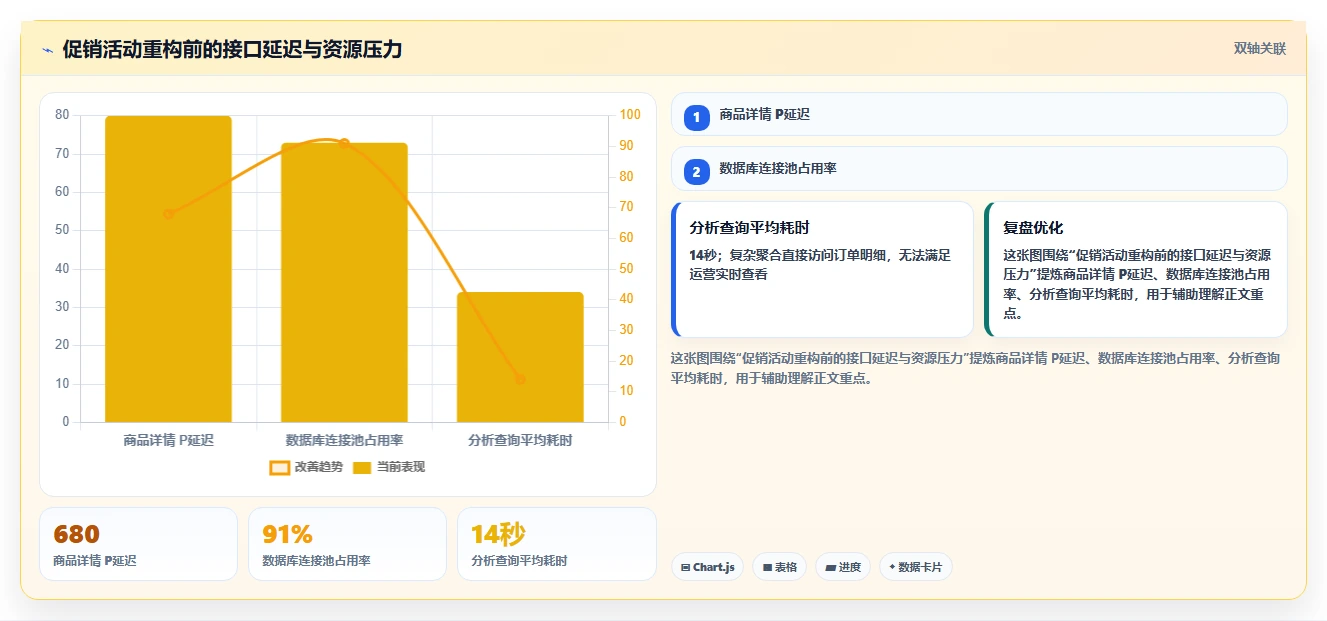
Task: Open the 复盘优化 info card
Action: point(1136,270)
